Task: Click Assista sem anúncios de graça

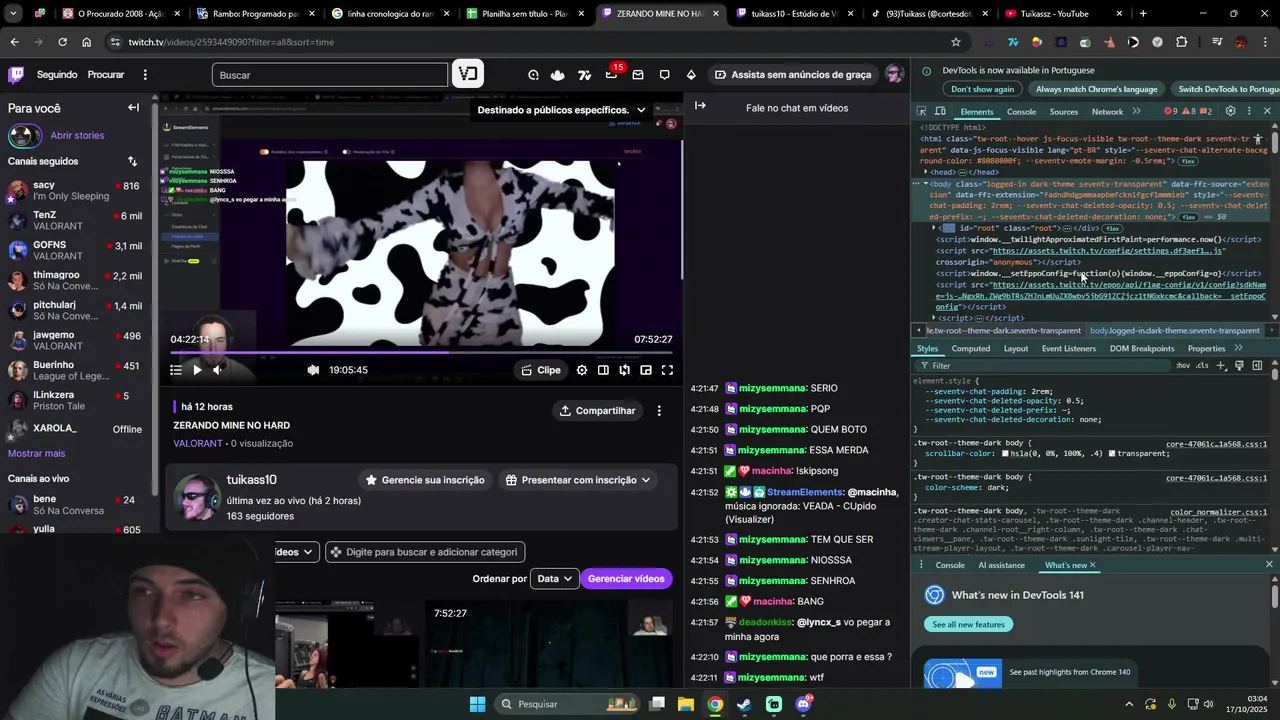Action: 793,75
